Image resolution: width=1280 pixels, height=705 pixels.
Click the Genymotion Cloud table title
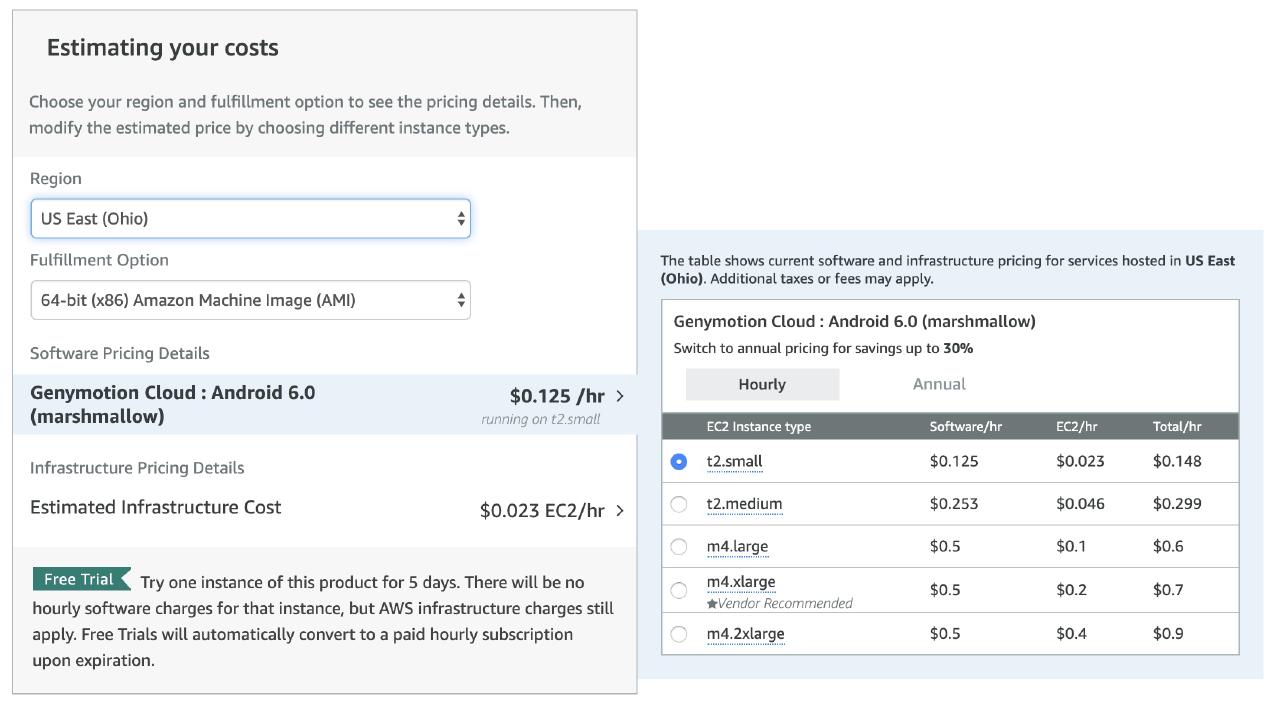(855, 322)
